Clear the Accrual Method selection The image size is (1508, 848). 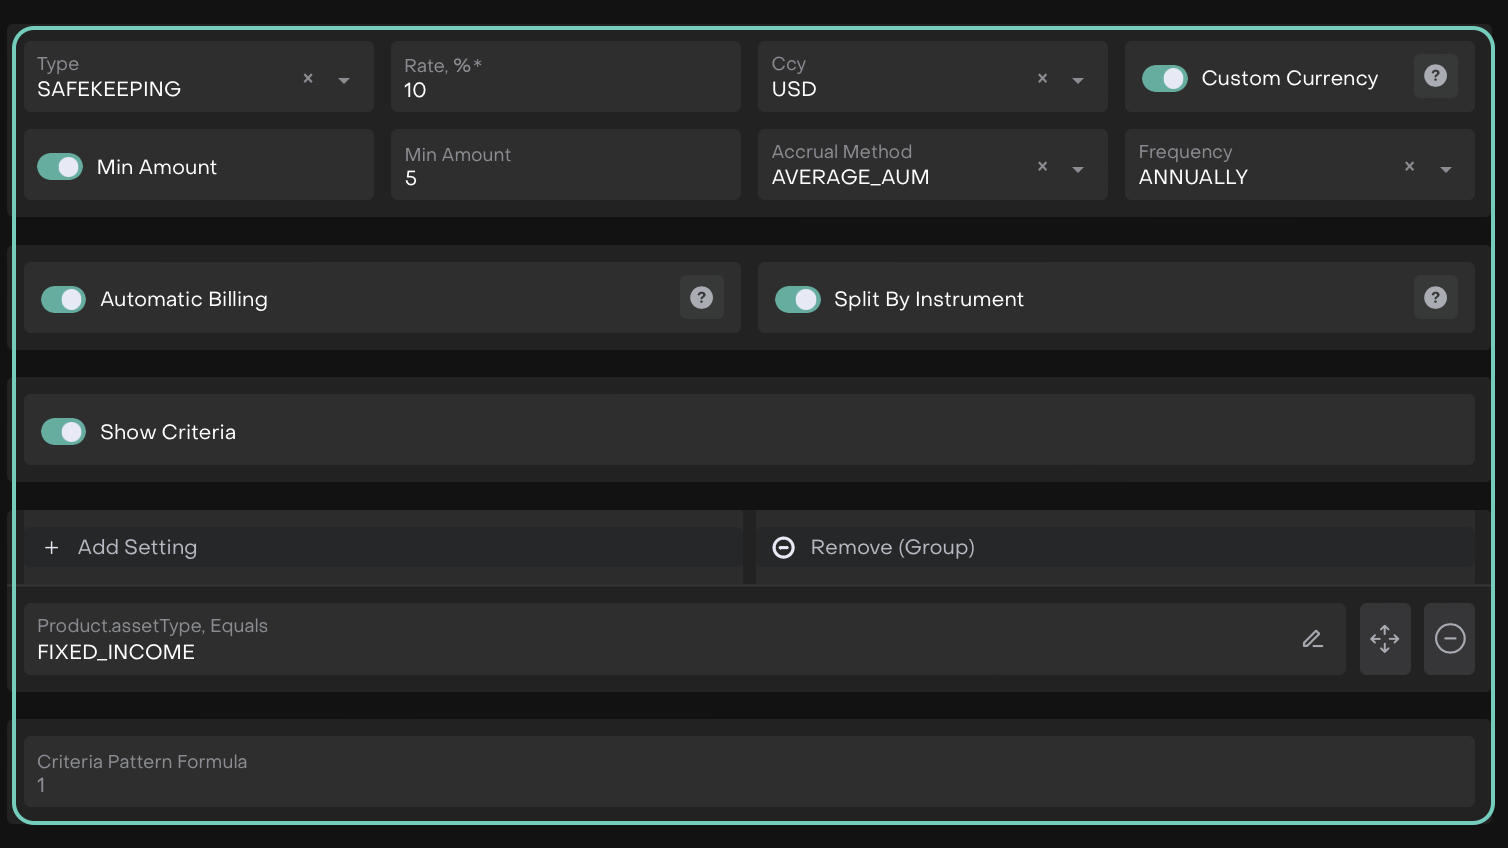1042,167
